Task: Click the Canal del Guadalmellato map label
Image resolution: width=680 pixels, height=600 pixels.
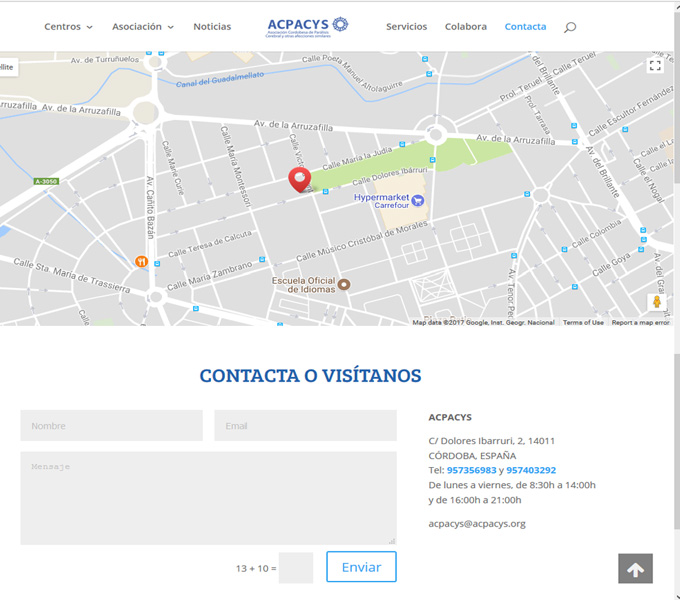Action: (220, 79)
